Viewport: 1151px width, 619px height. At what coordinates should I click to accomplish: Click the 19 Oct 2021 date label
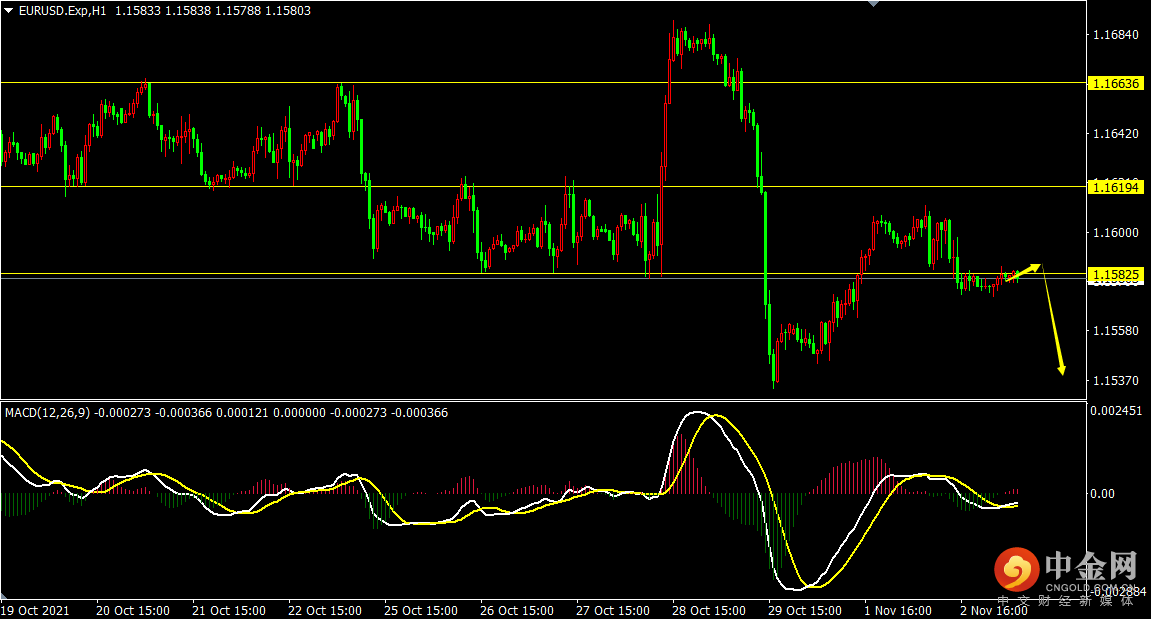[35, 611]
